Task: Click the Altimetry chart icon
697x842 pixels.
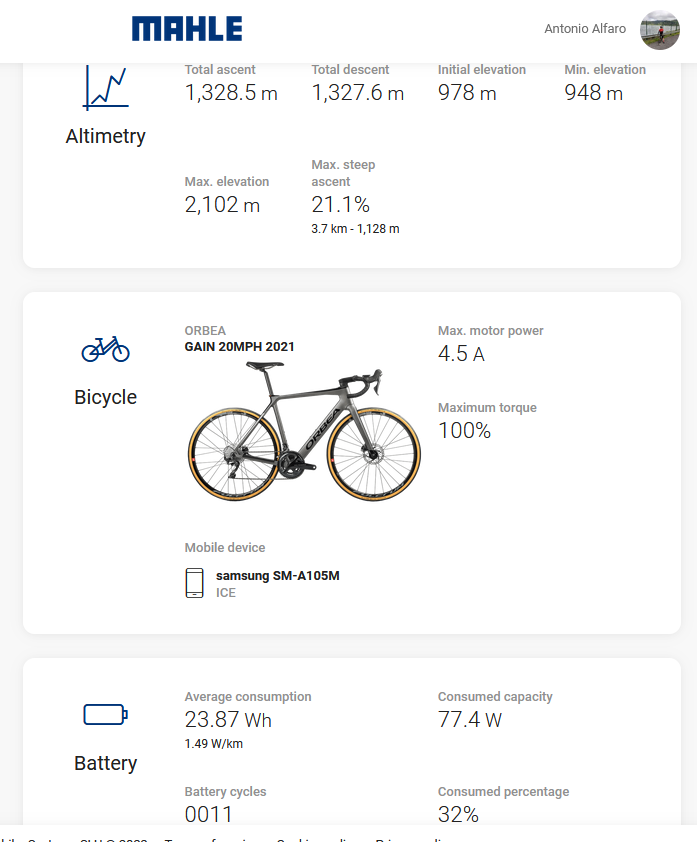Action: 105,88
